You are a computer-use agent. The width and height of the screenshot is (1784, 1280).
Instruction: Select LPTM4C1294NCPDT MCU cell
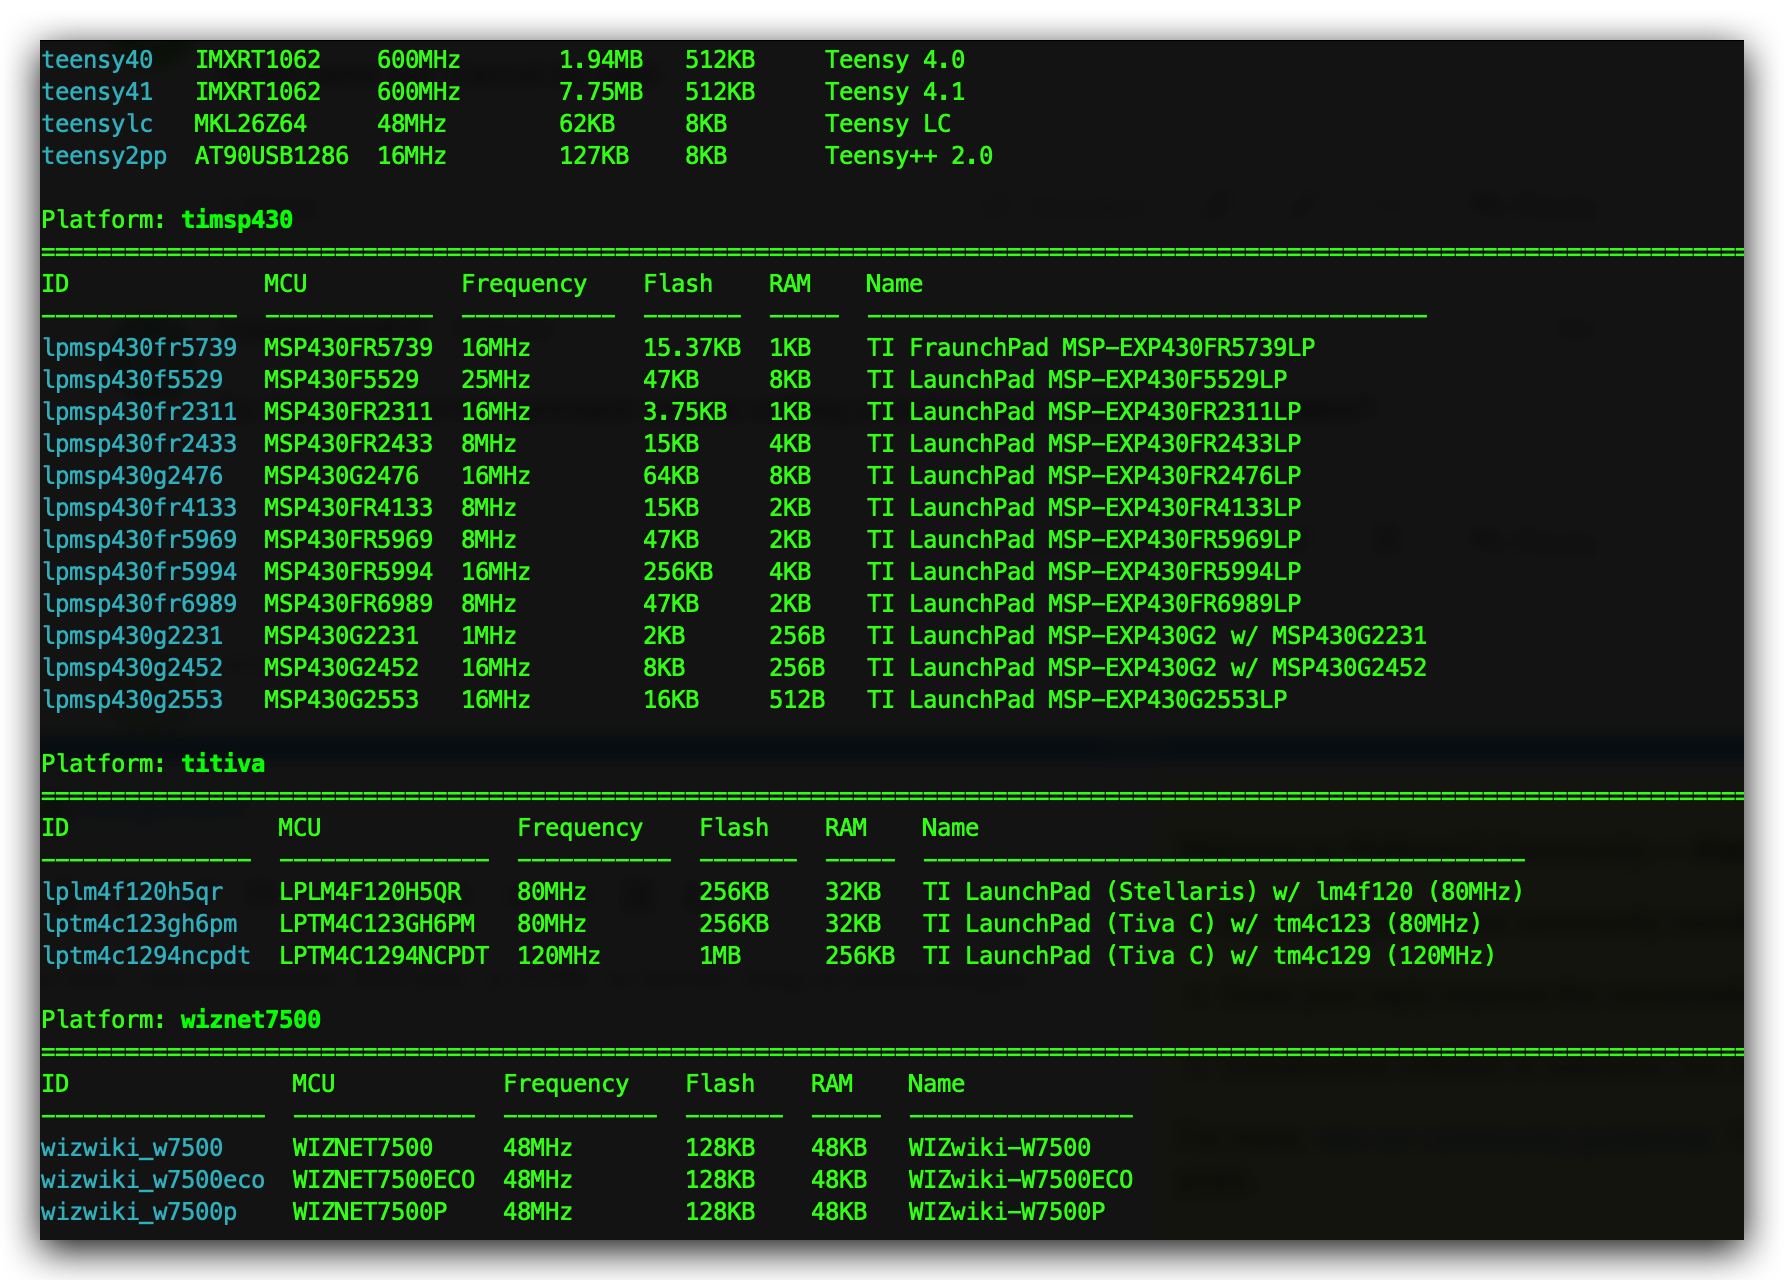coord(384,956)
